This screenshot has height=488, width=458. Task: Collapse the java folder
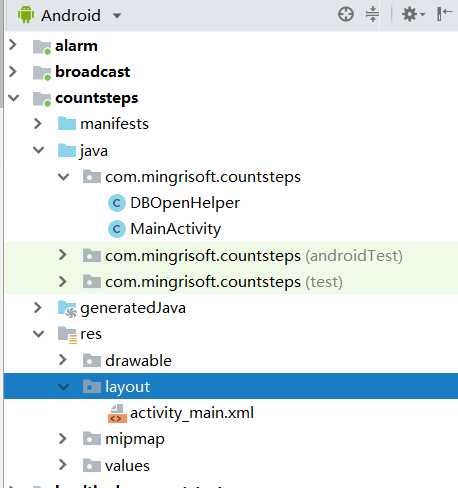pyautogui.click(x=39, y=150)
